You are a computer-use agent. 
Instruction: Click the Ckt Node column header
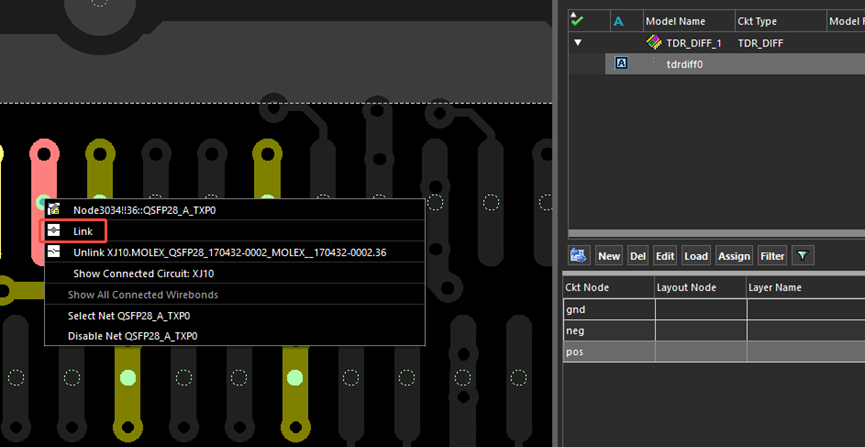[608, 288]
